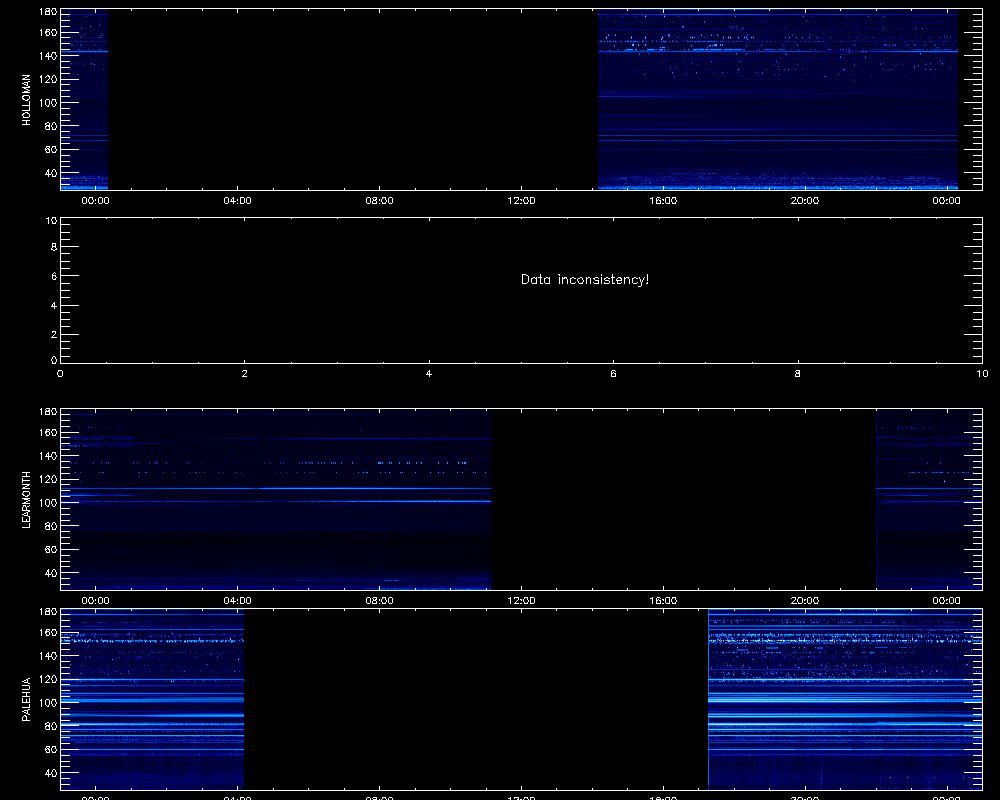Click the 08:00 time label under Learmonth plot
This screenshot has width=1000, height=800.
[379, 601]
